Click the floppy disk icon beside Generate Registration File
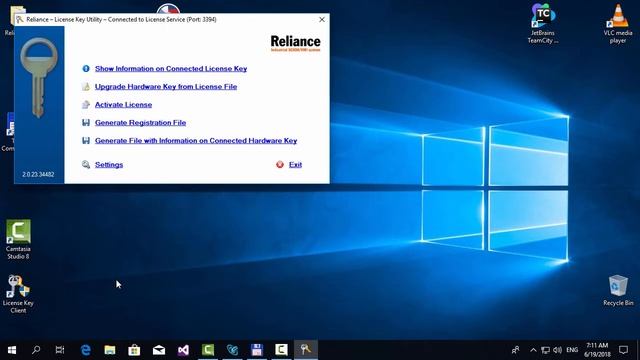Viewport: 640px width, 360px height. click(x=86, y=122)
